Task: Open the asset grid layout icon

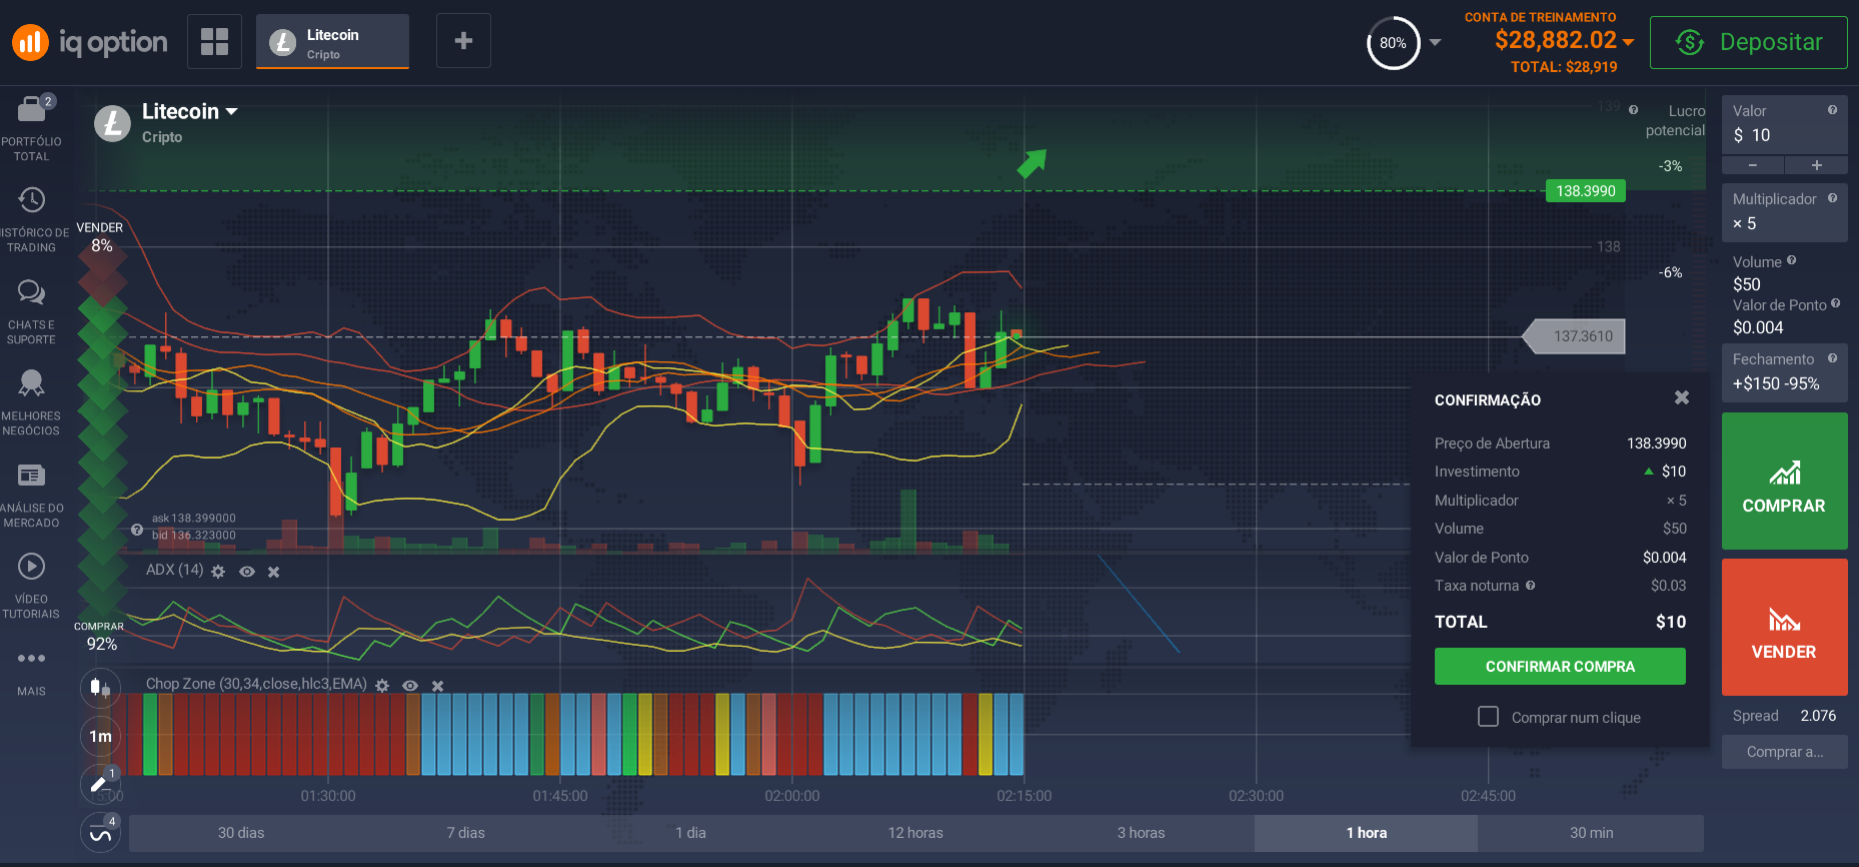Action: click(x=215, y=41)
